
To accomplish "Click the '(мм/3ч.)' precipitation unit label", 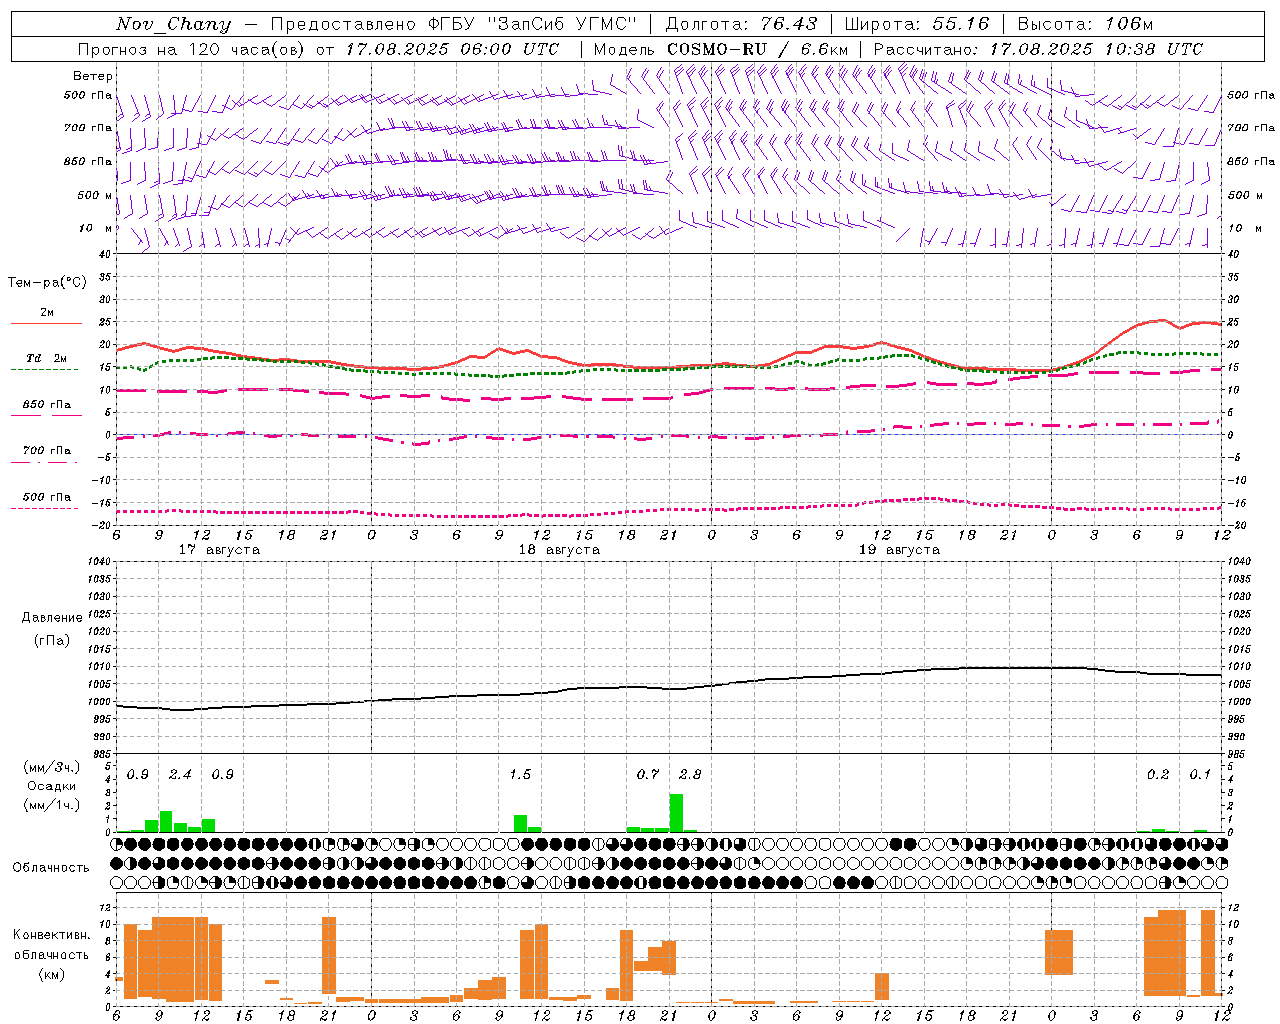I will coord(52,768).
